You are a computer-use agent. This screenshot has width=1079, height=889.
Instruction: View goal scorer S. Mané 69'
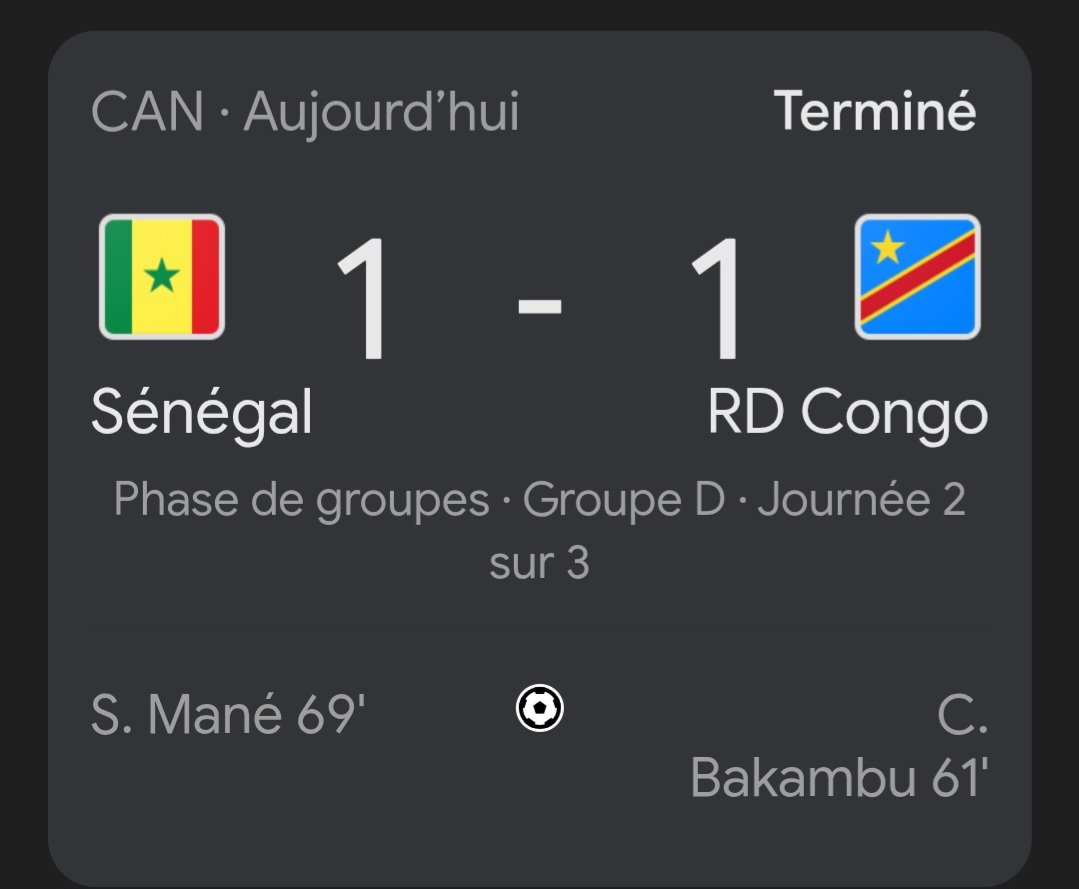[228, 714]
